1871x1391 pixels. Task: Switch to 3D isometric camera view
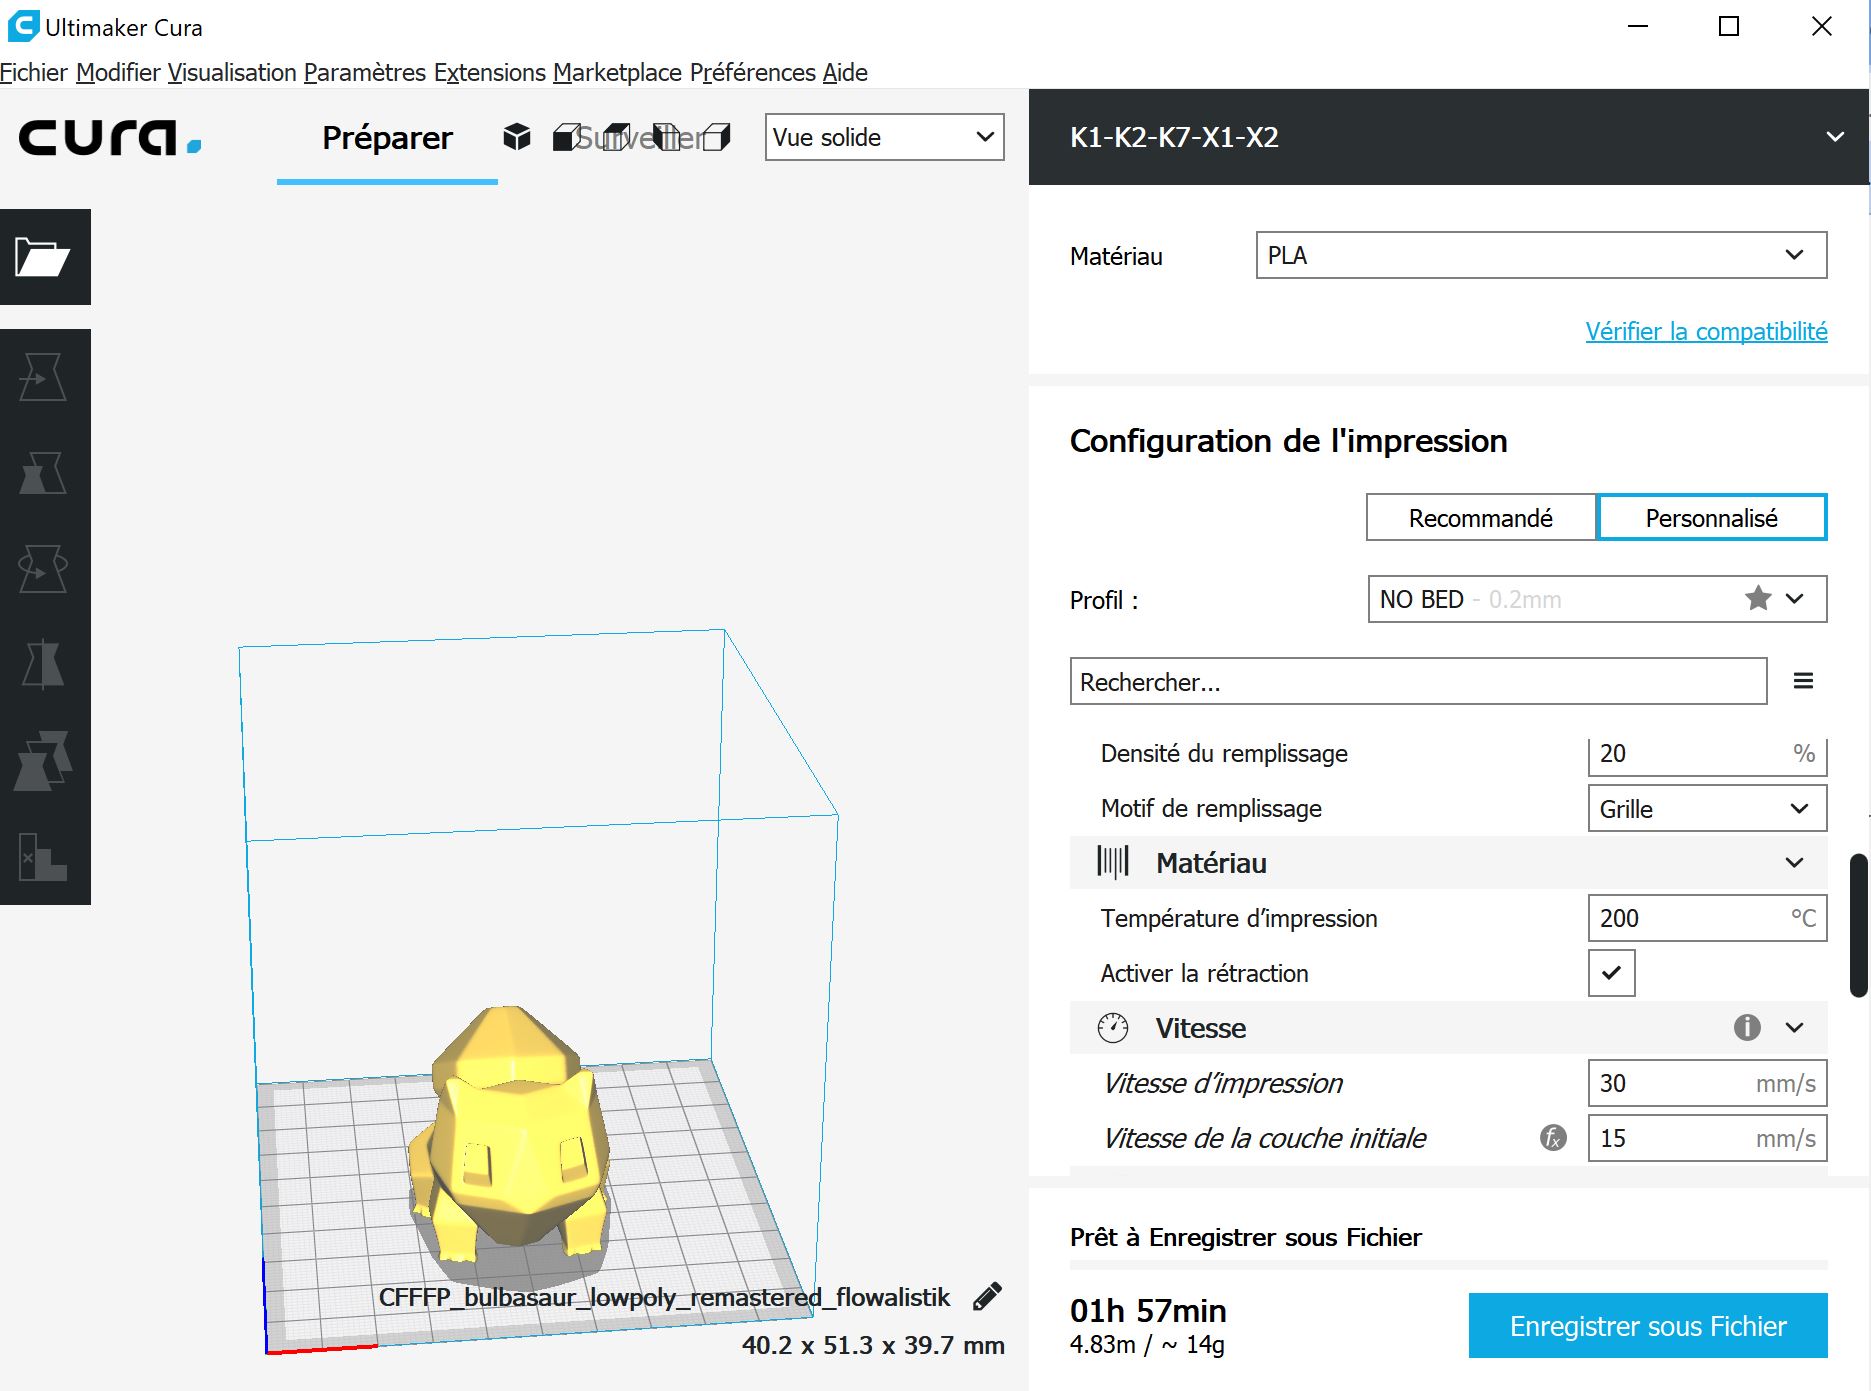[517, 137]
